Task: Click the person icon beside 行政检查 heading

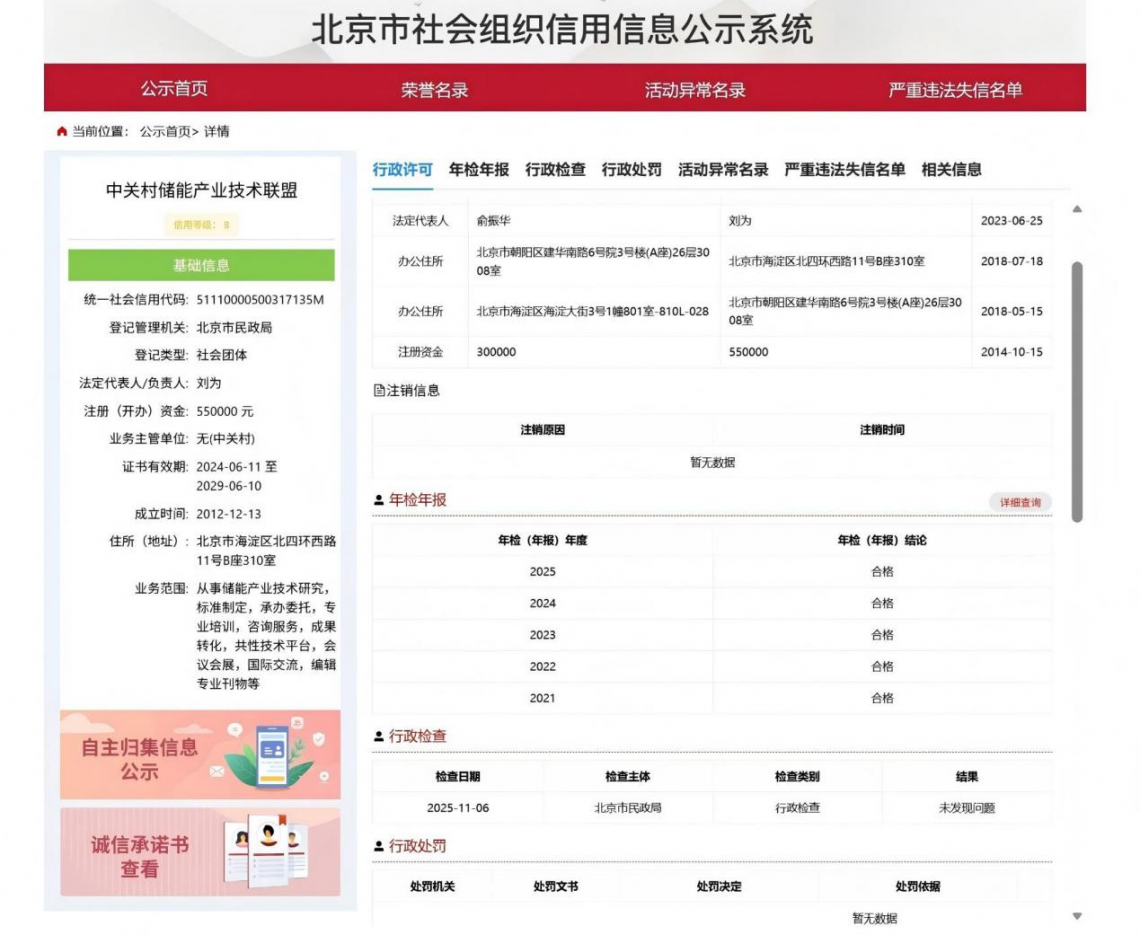Action: pos(379,737)
